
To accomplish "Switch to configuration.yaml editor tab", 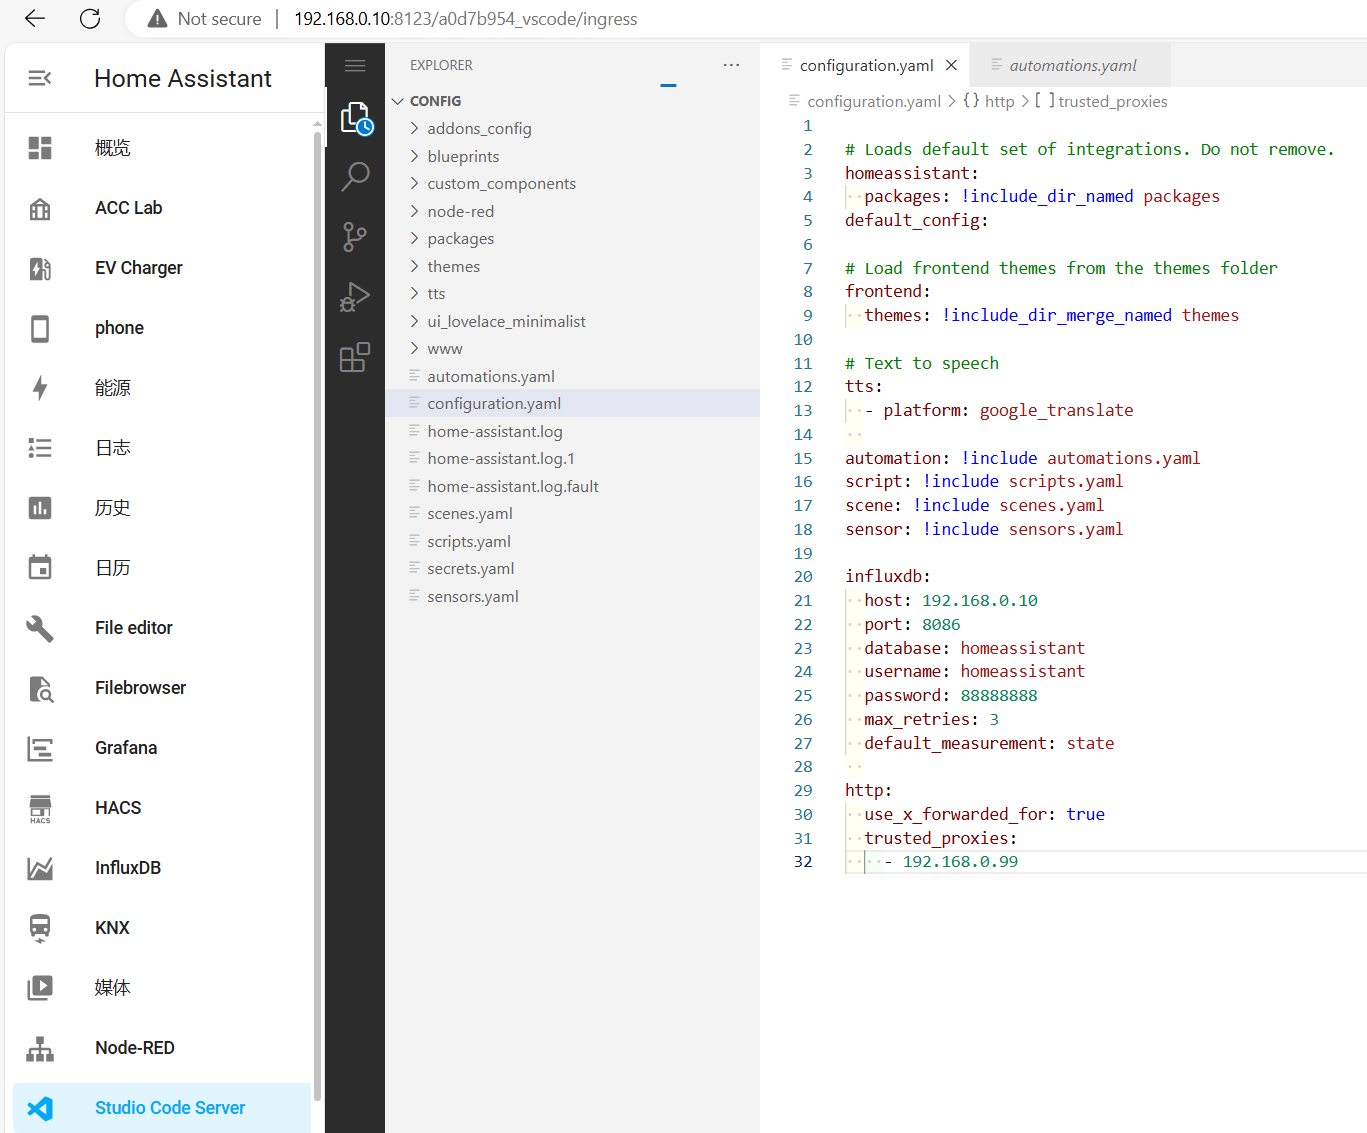I will click(x=866, y=65).
